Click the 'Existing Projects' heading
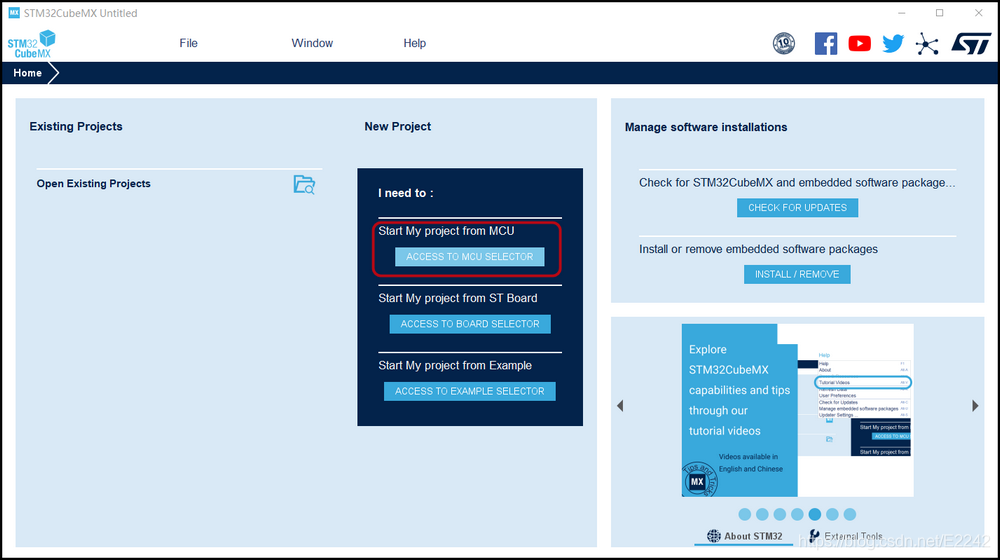This screenshot has width=1000, height=560. point(76,127)
